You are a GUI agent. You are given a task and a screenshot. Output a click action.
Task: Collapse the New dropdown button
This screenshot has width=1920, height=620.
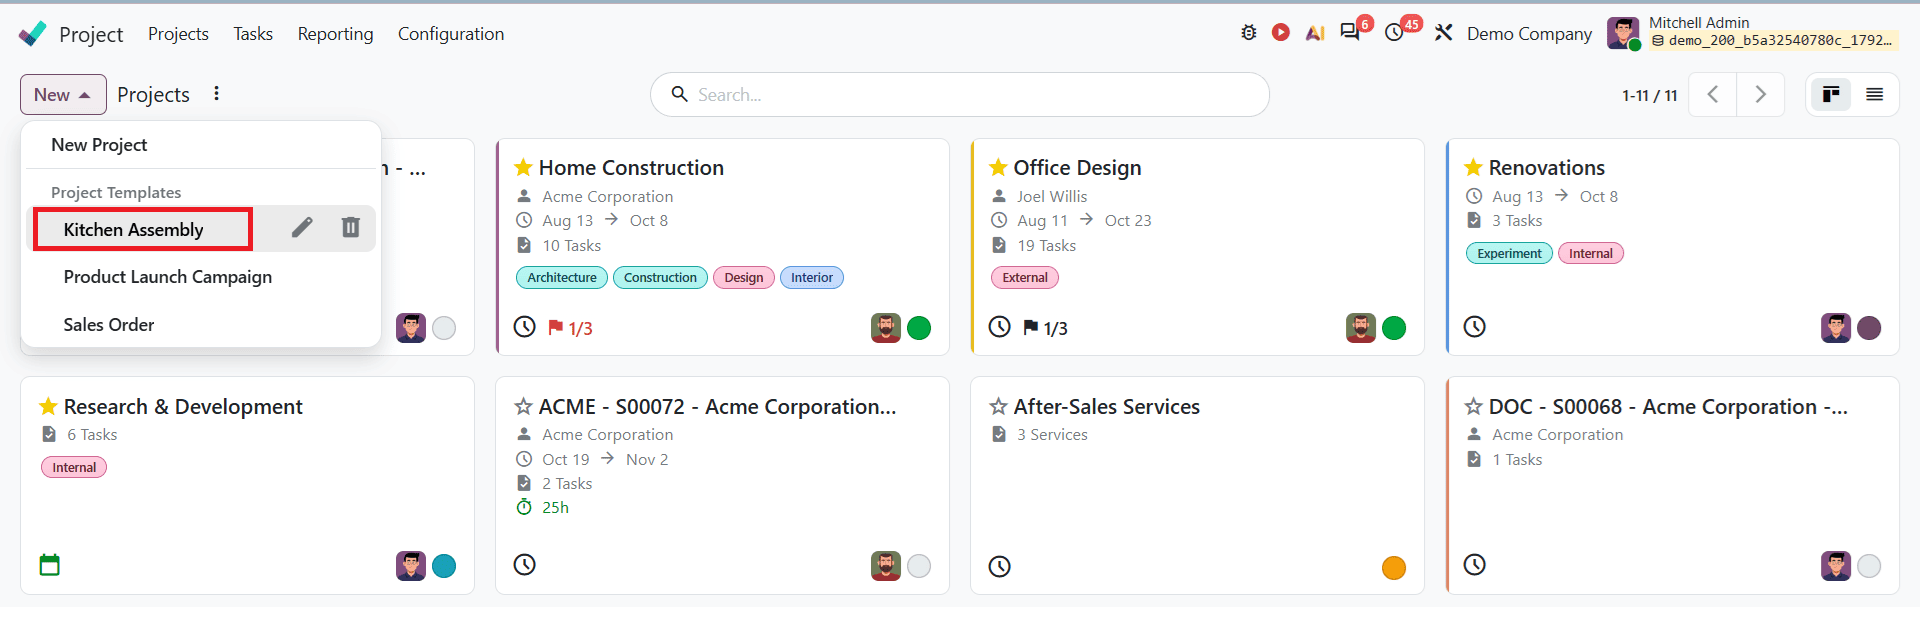(x=63, y=95)
